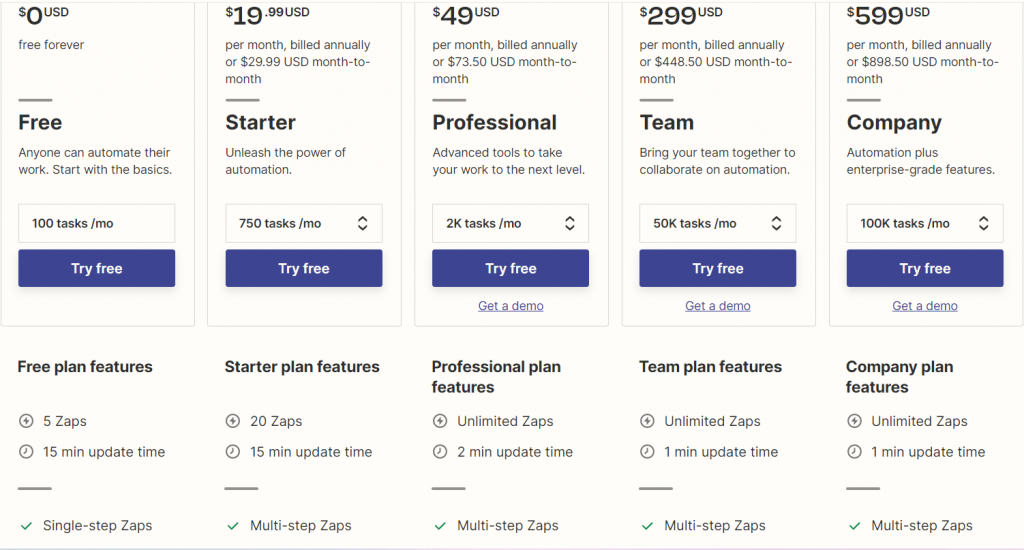The height and width of the screenshot is (550, 1024).
Task: Follow Company plan Get a demo link
Action: click(924, 306)
